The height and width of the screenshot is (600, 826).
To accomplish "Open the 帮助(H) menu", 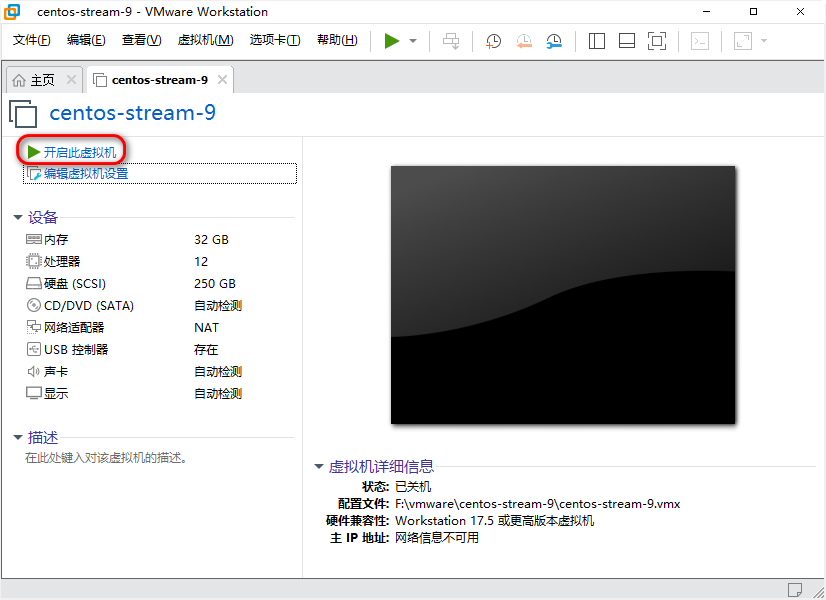I will [337, 40].
